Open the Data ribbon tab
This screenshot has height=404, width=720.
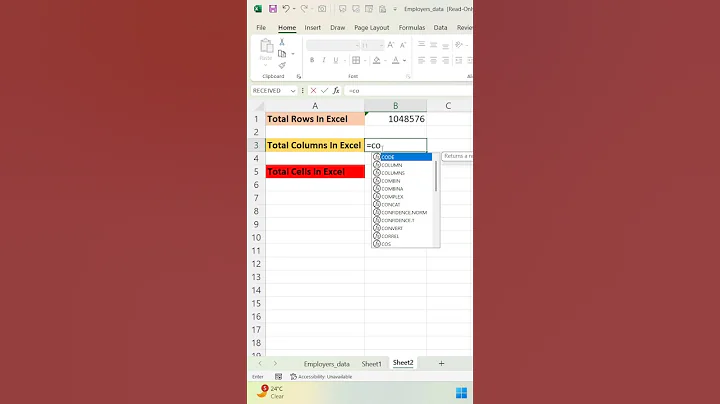pyautogui.click(x=440, y=28)
